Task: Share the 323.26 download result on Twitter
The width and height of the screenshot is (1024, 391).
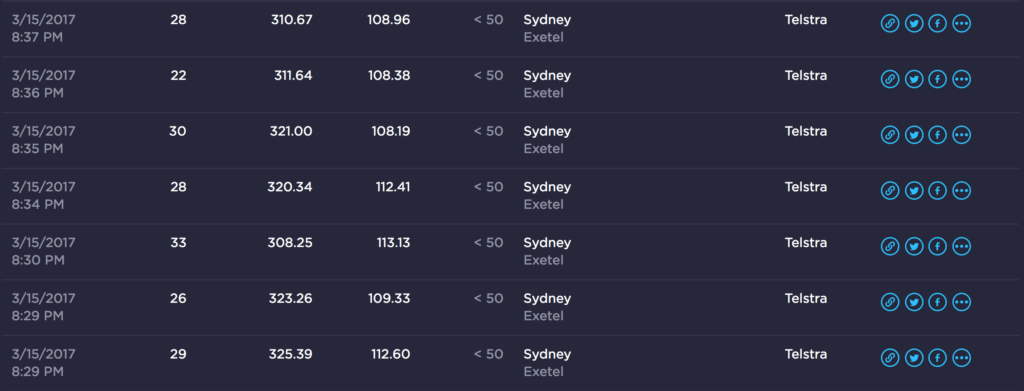Action: coord(914,302)
